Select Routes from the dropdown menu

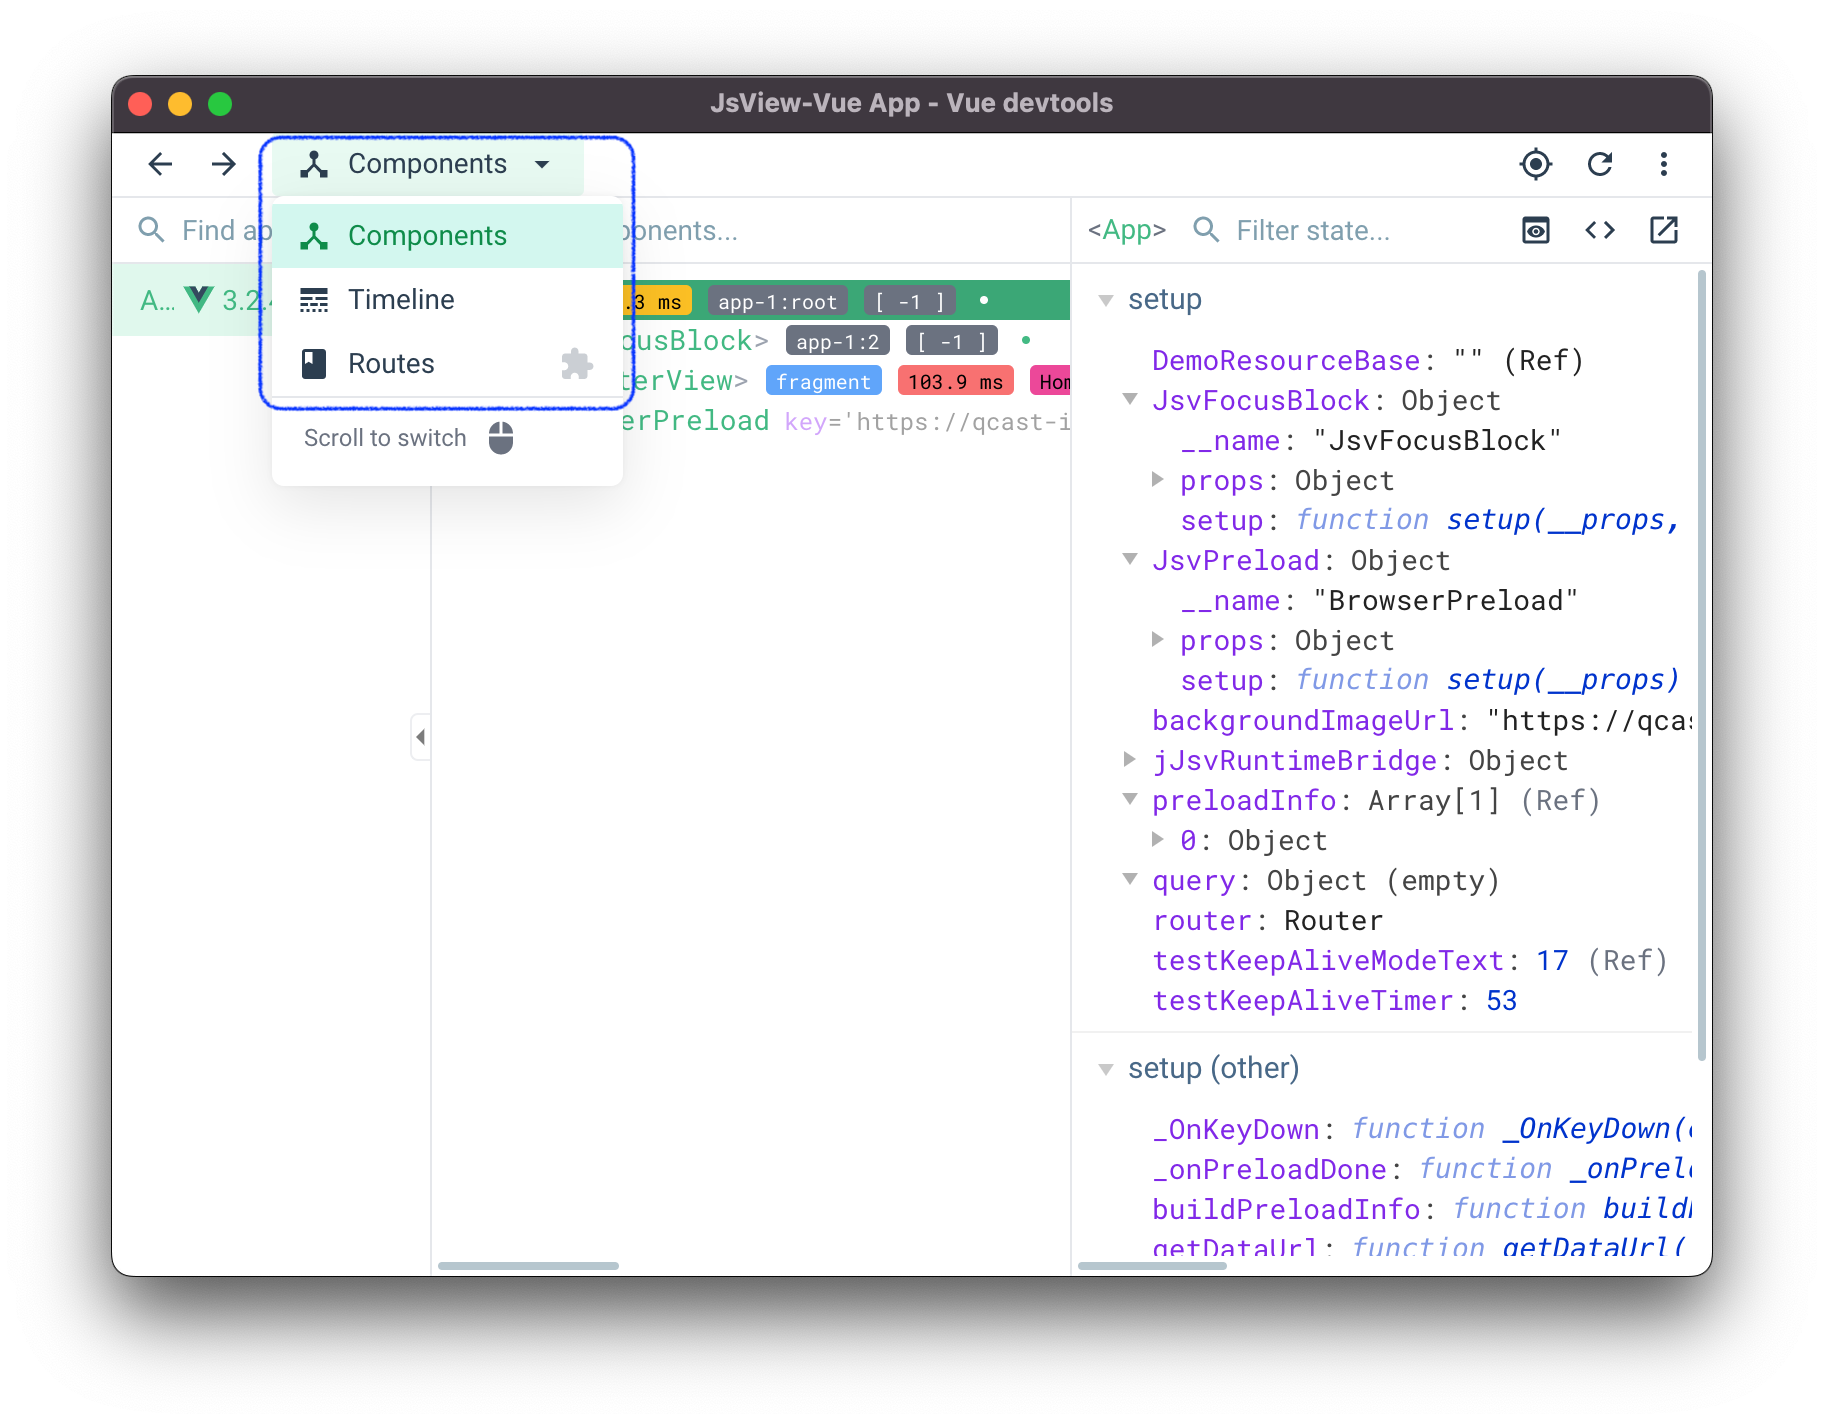391,364
